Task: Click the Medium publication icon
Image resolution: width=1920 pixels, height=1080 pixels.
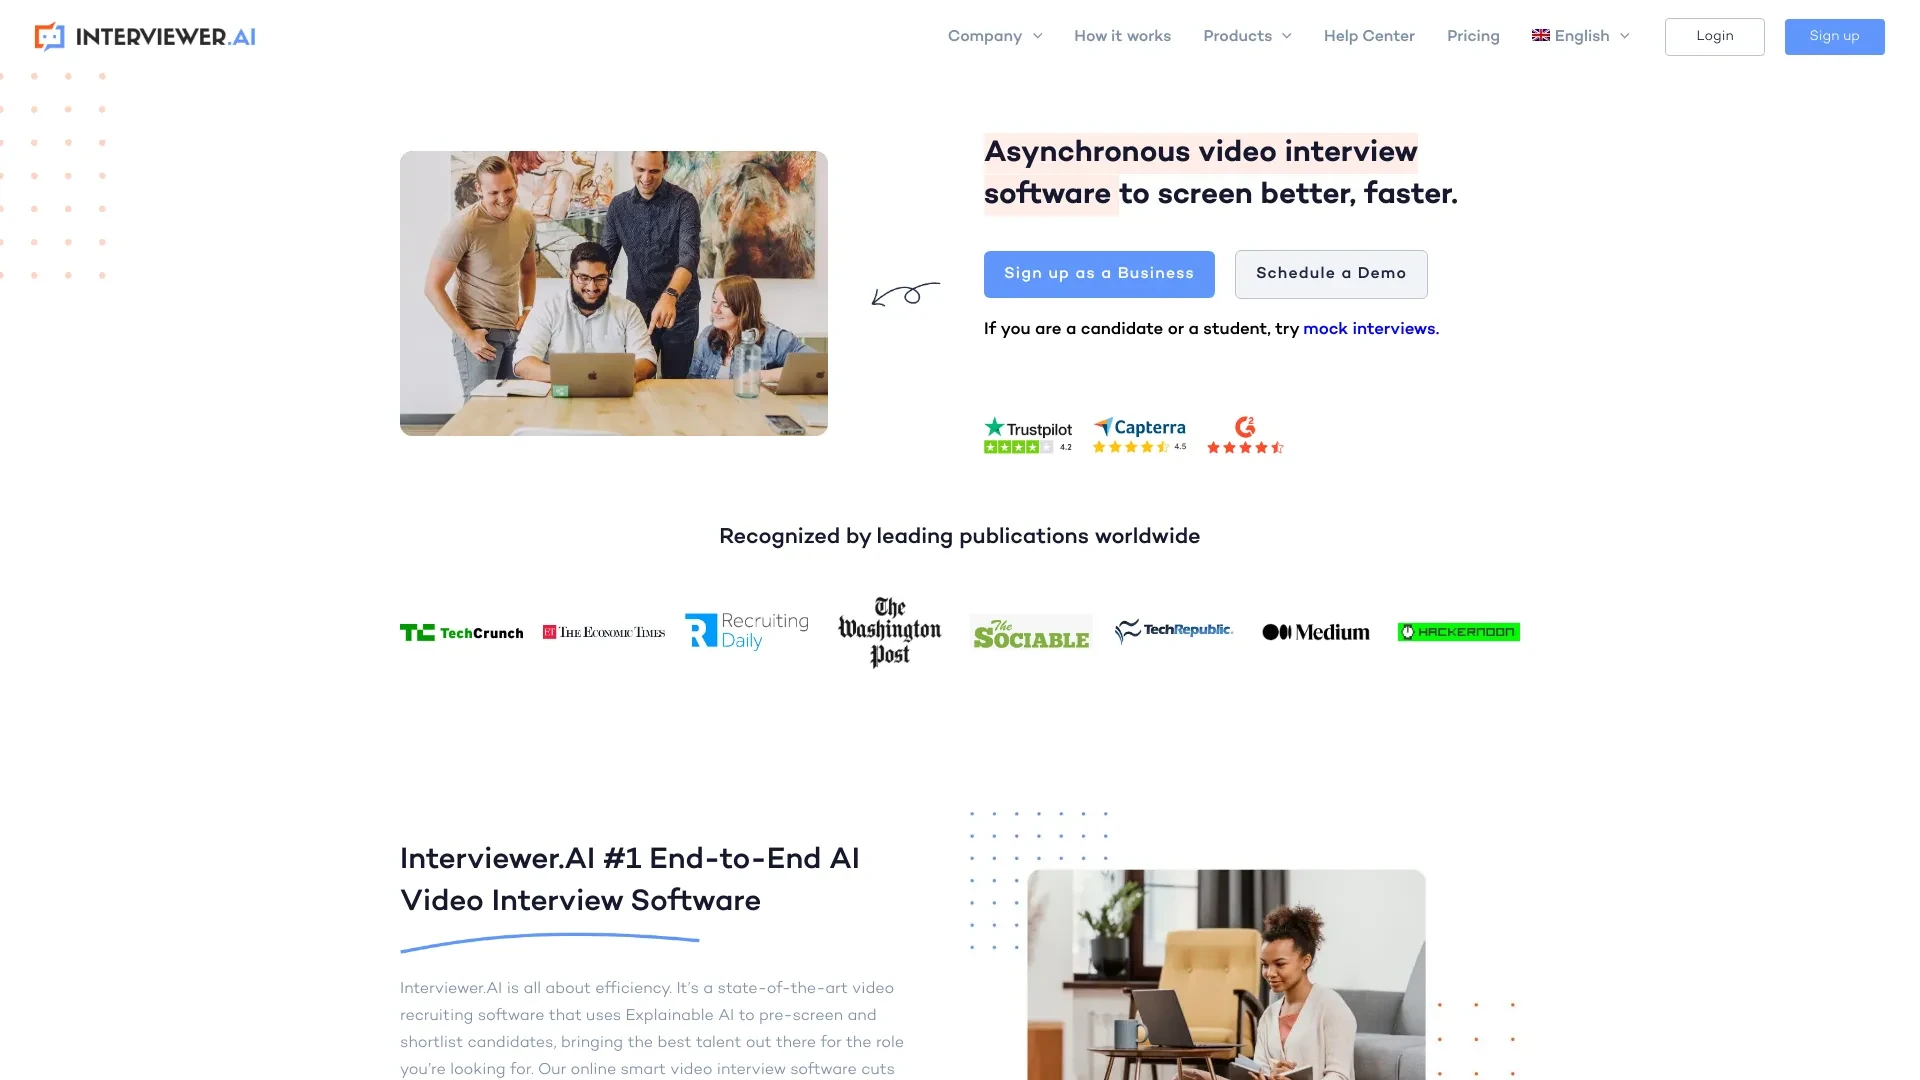Action: click(x=1316, y=632)
